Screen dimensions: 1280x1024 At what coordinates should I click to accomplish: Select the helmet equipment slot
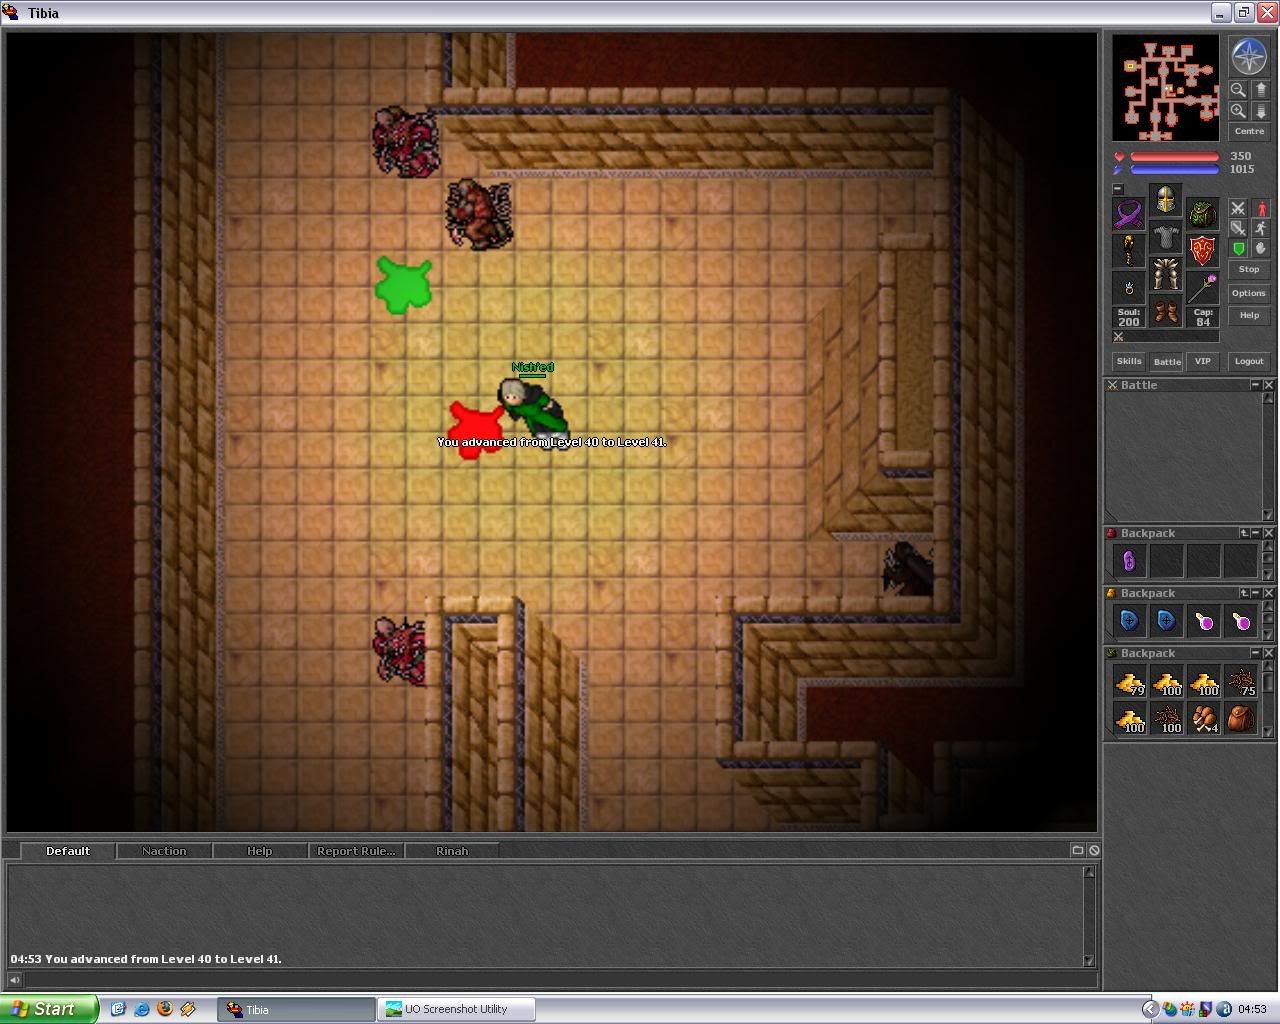[1166, 199]
